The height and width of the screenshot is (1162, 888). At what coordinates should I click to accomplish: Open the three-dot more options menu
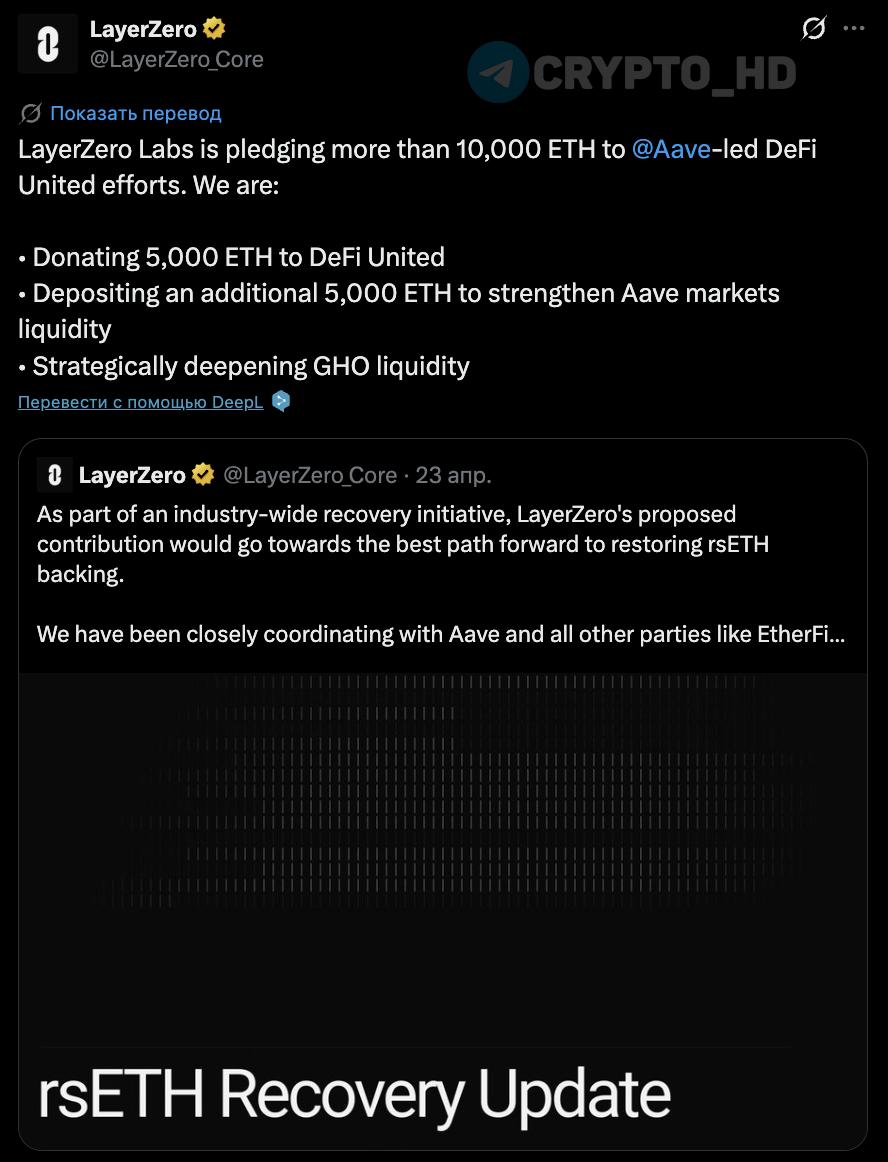coord(855,29)
